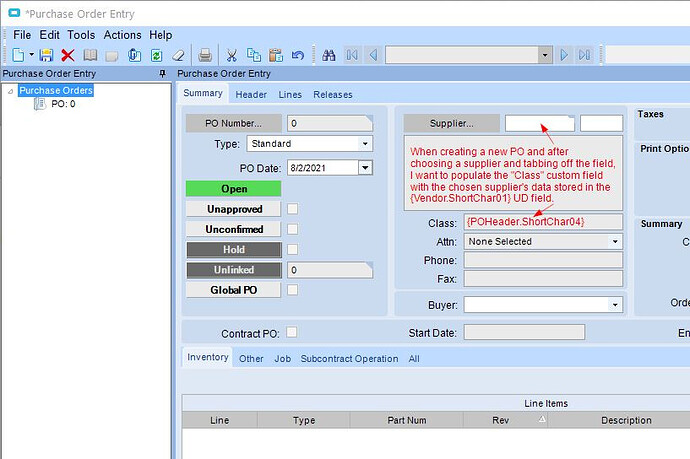The width and height of the screenshot is (690, 459).
Task: Click the Part Num column header
Action: pos(407,420)
